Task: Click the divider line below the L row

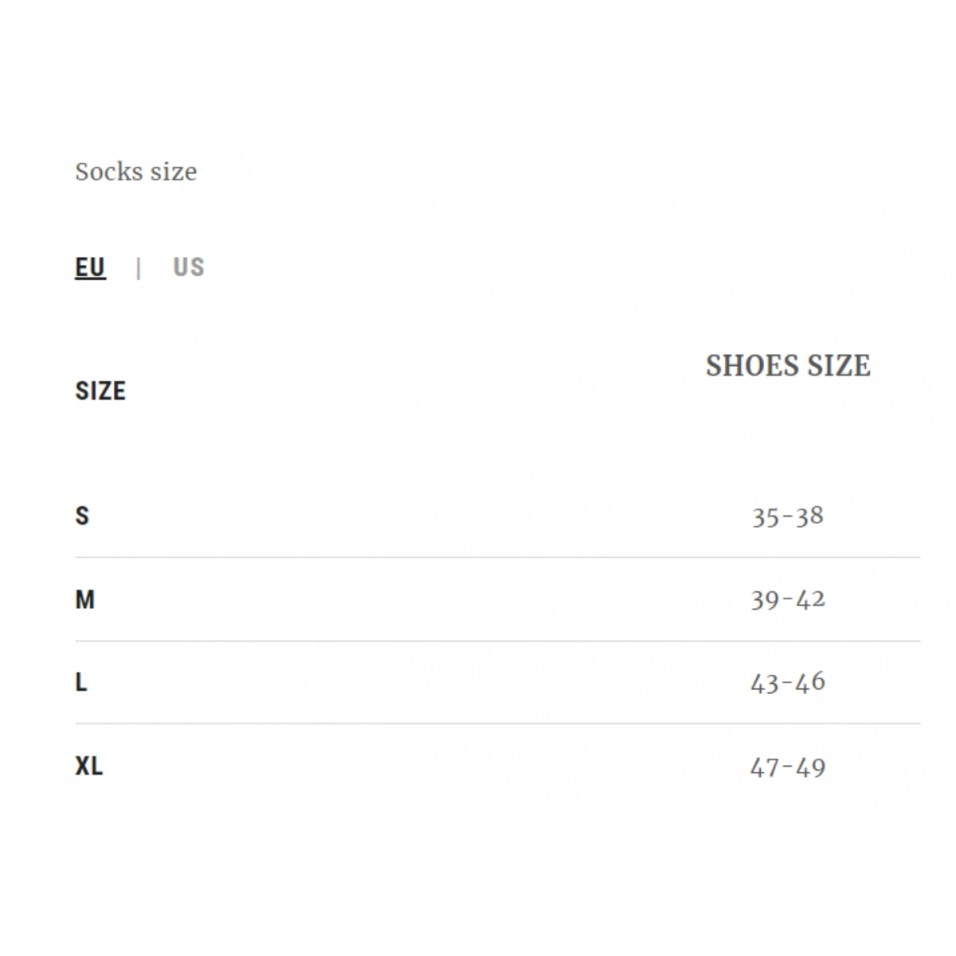Action: (497, 724)
